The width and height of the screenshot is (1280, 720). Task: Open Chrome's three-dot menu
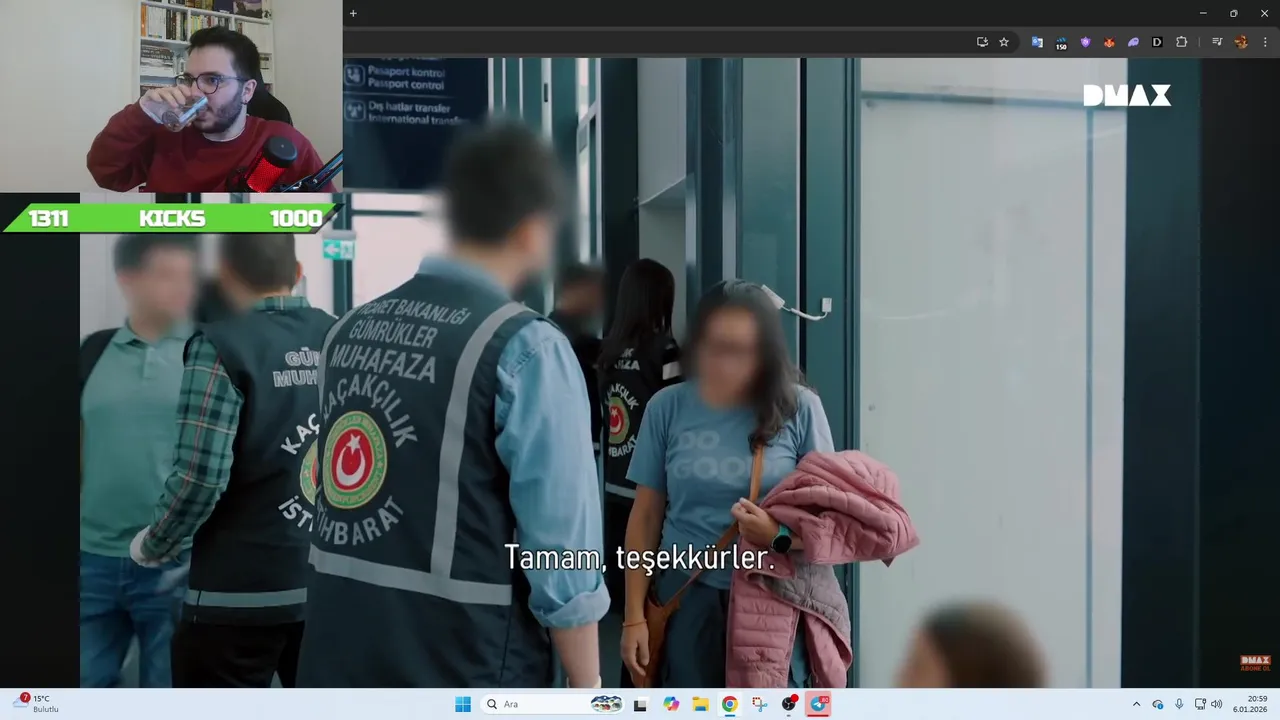click(x=1265, y=42)
